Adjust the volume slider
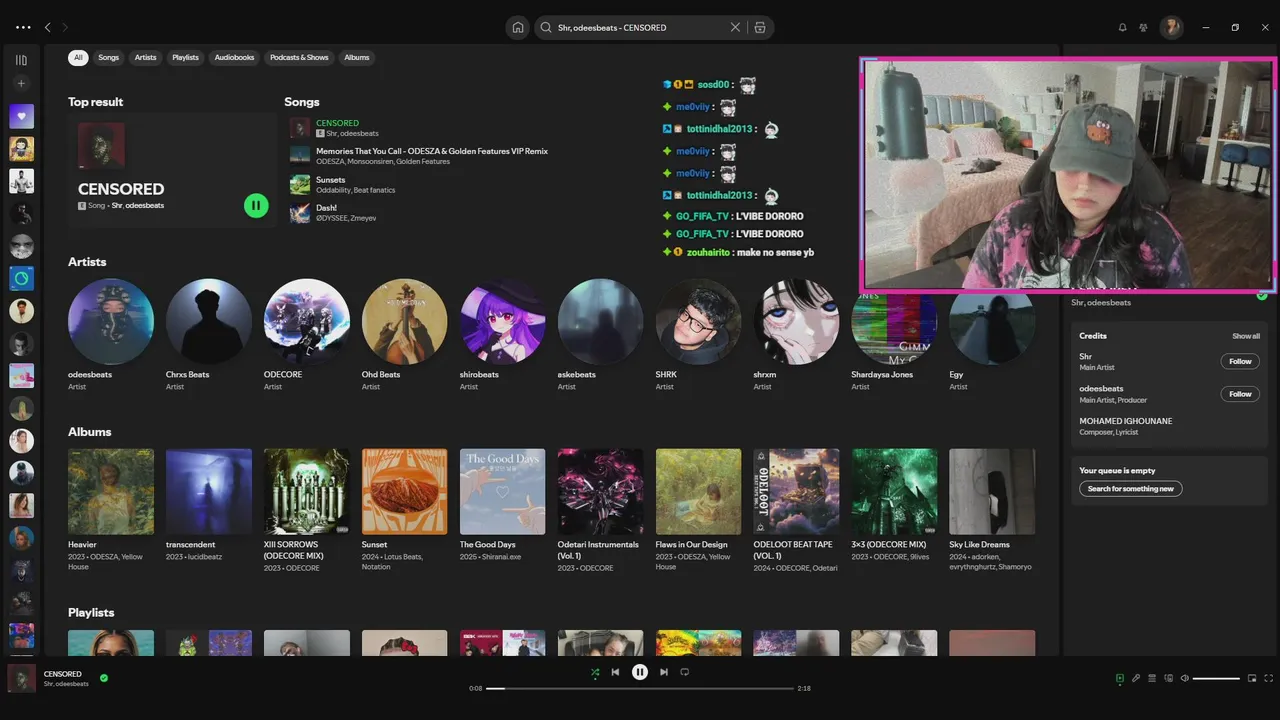This screenshot has height=720, width=1280. pyautogui.click(x=1216, y=678)
